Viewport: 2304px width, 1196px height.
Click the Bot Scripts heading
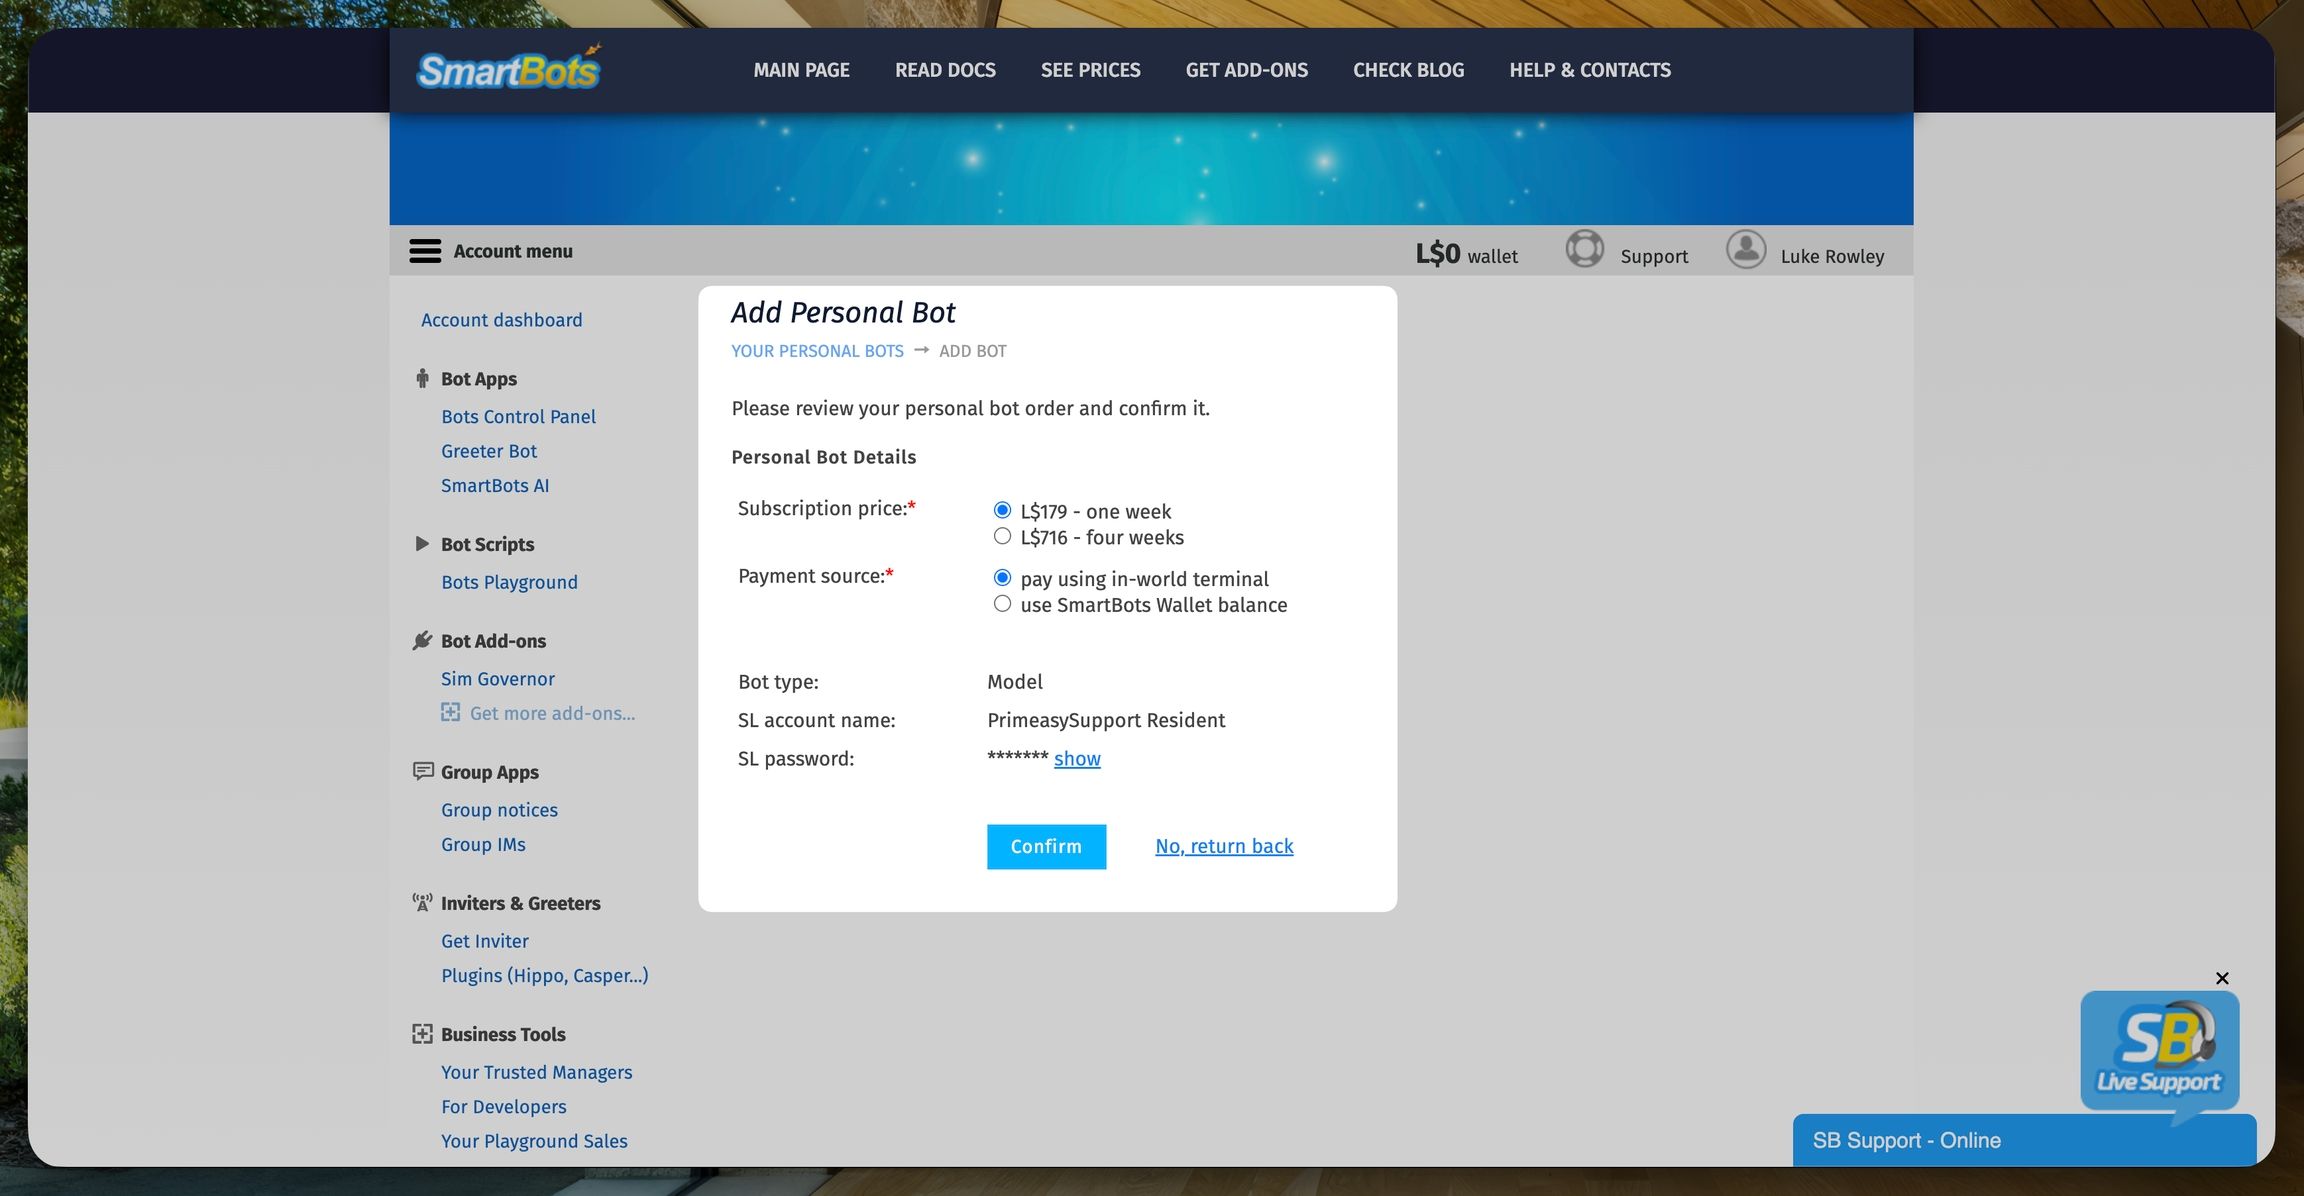pos(488,544)
